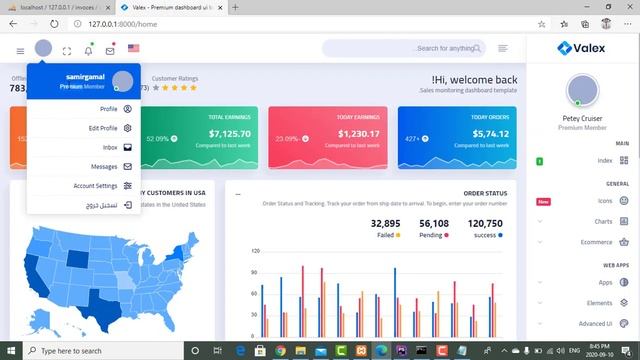Toggle the hamburger sidebar menu icon
Viewport: 640px width, 360px height.
click(20, 51)
